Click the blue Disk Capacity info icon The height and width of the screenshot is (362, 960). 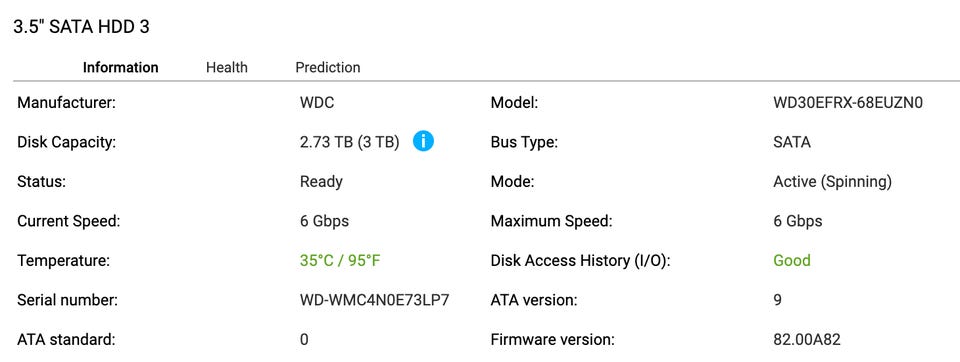point(423,141)
